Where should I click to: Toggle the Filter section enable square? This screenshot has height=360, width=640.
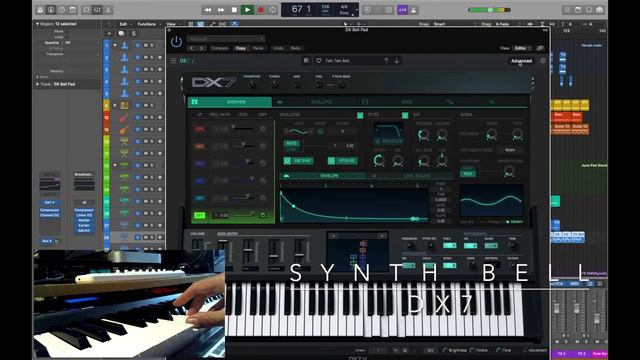(x=360, y=116)
